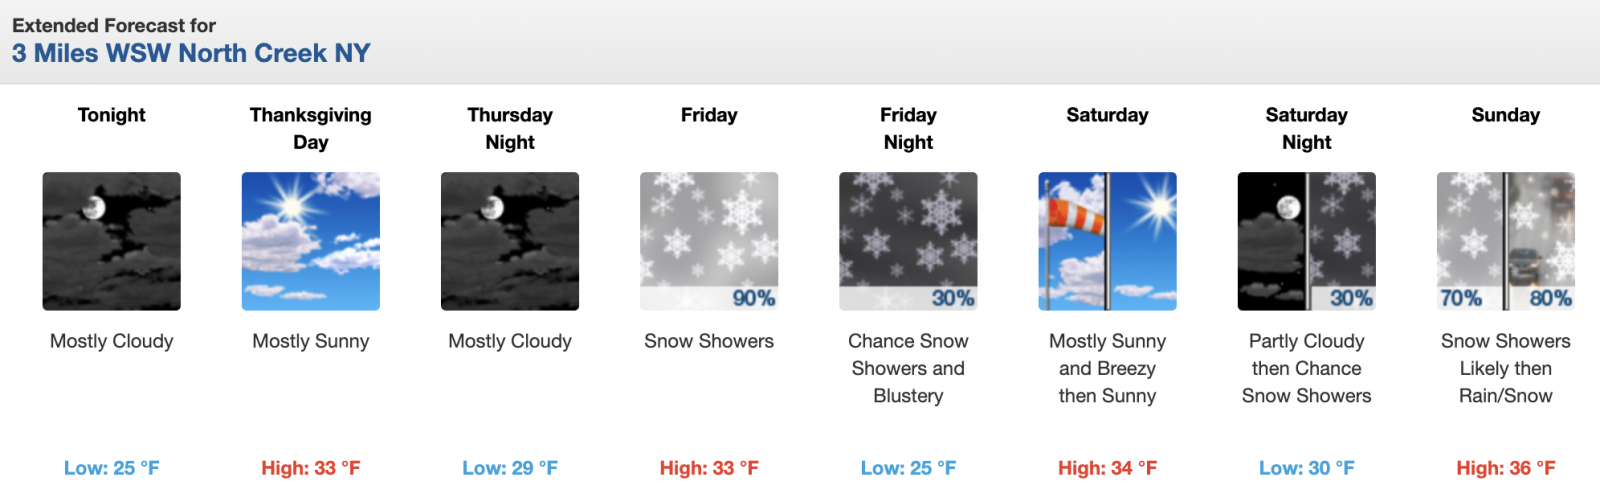Click the High: 34 °F Saturday temperature
This screenshot has width=1600, height=494.
[1107, 468]
